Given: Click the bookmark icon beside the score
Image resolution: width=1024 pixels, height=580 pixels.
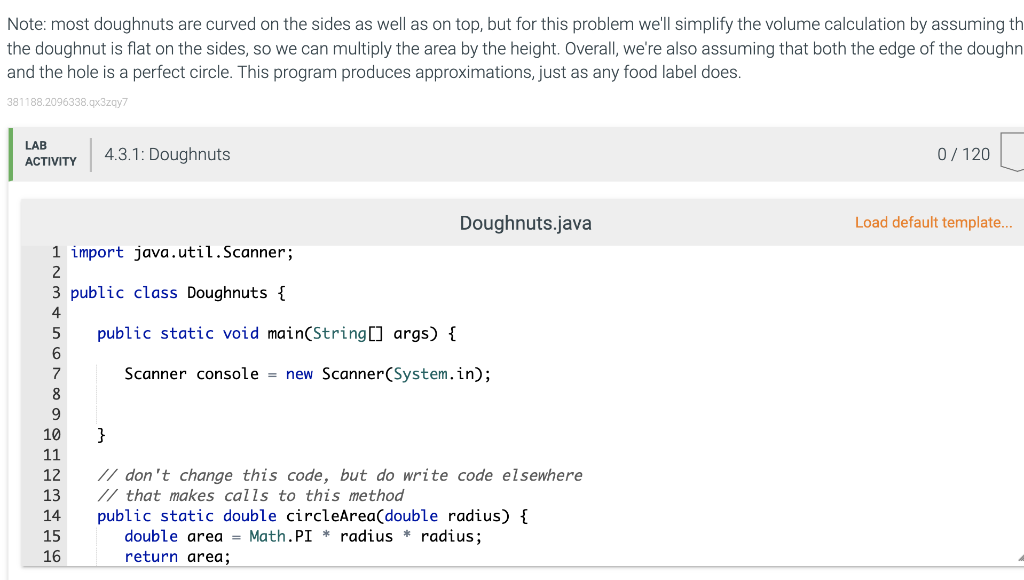Looking at the screenshot, I should 1015,153.
